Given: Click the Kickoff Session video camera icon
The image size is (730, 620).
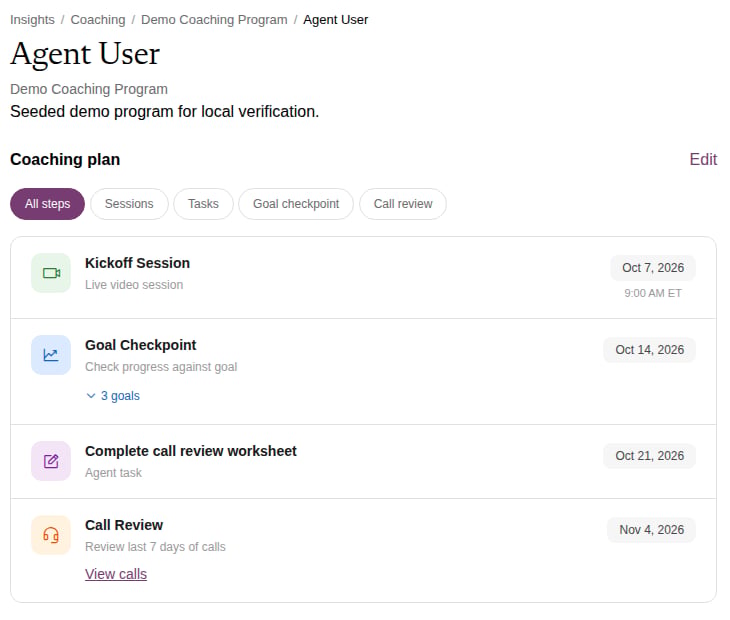Looking at the screenshot, I should pos(51,273).
